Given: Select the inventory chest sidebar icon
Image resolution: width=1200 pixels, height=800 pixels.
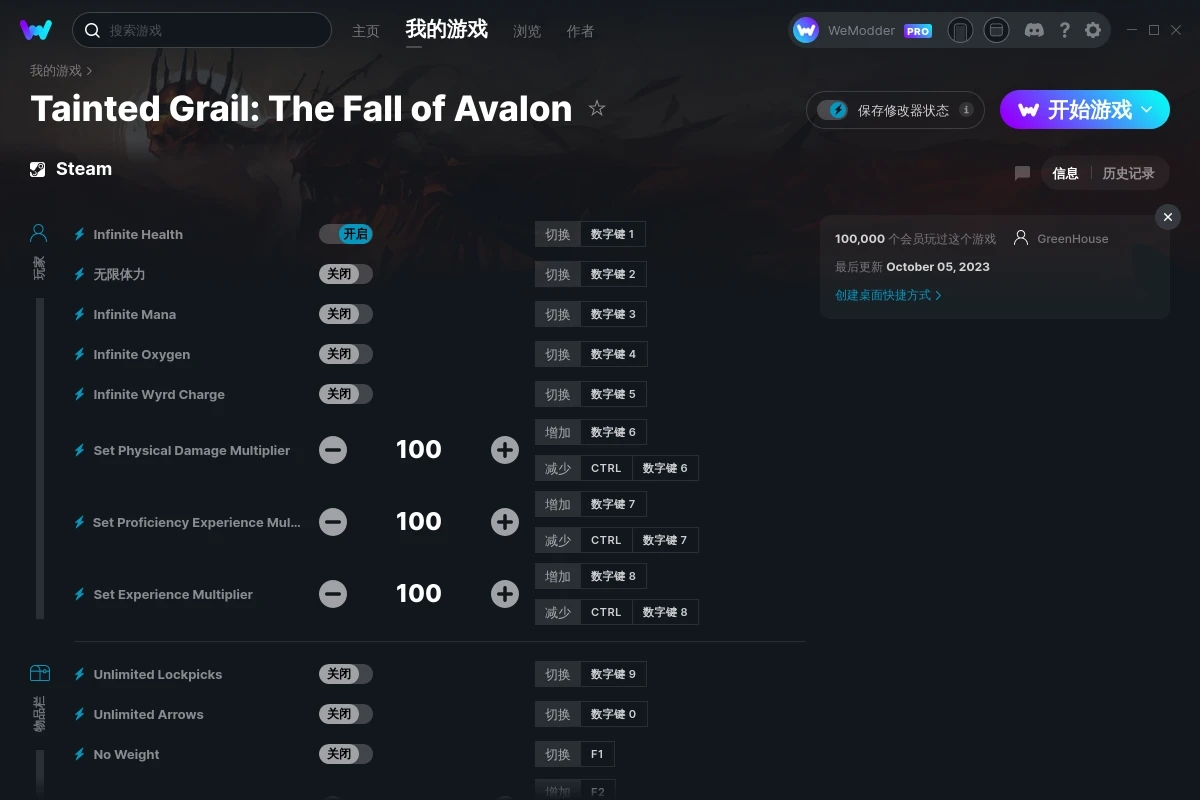Looking at the screenshot, I should (39, 674).
